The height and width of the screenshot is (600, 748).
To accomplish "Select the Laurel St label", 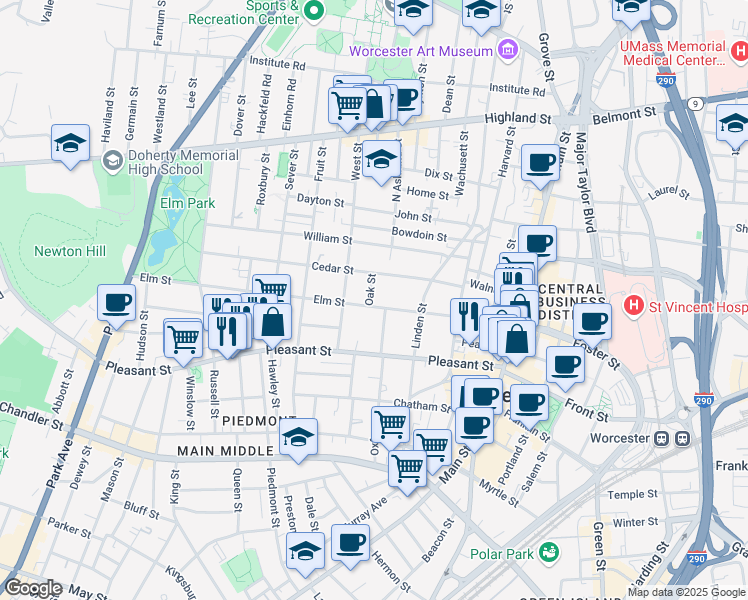I will [x=669, y=192].
